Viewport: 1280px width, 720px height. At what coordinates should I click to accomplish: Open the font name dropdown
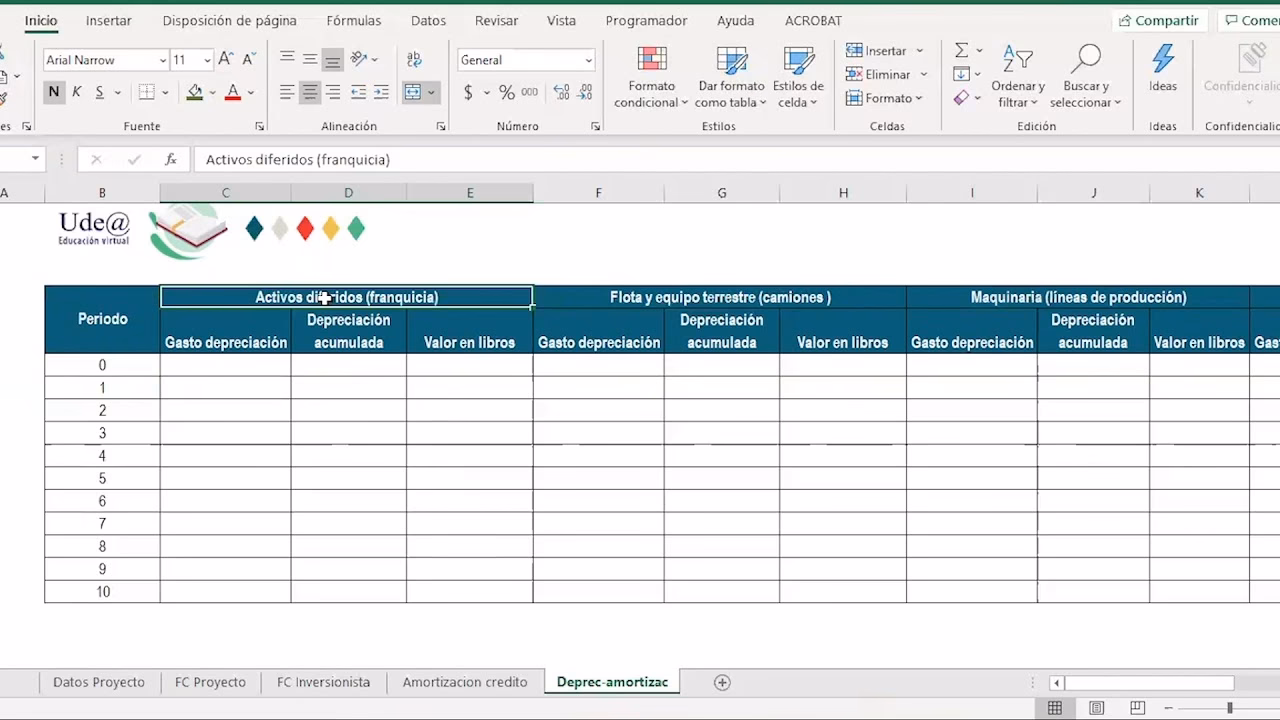click(x=163, y=61)
